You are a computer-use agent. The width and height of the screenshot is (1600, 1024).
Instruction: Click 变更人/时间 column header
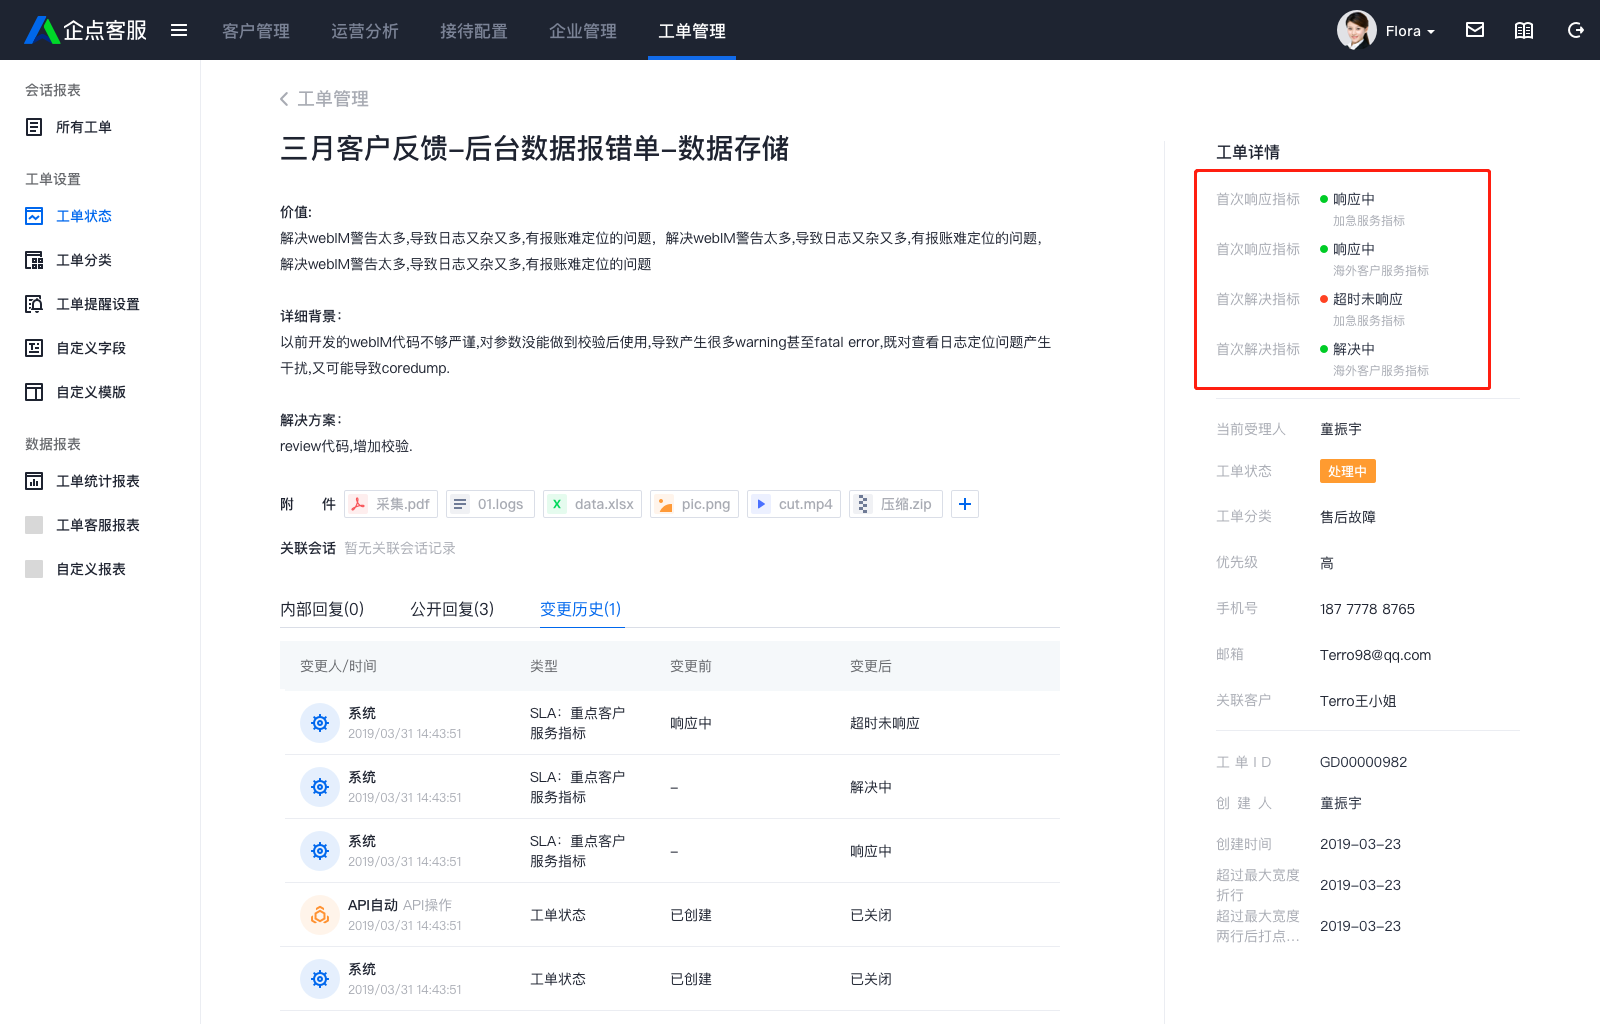338,666
